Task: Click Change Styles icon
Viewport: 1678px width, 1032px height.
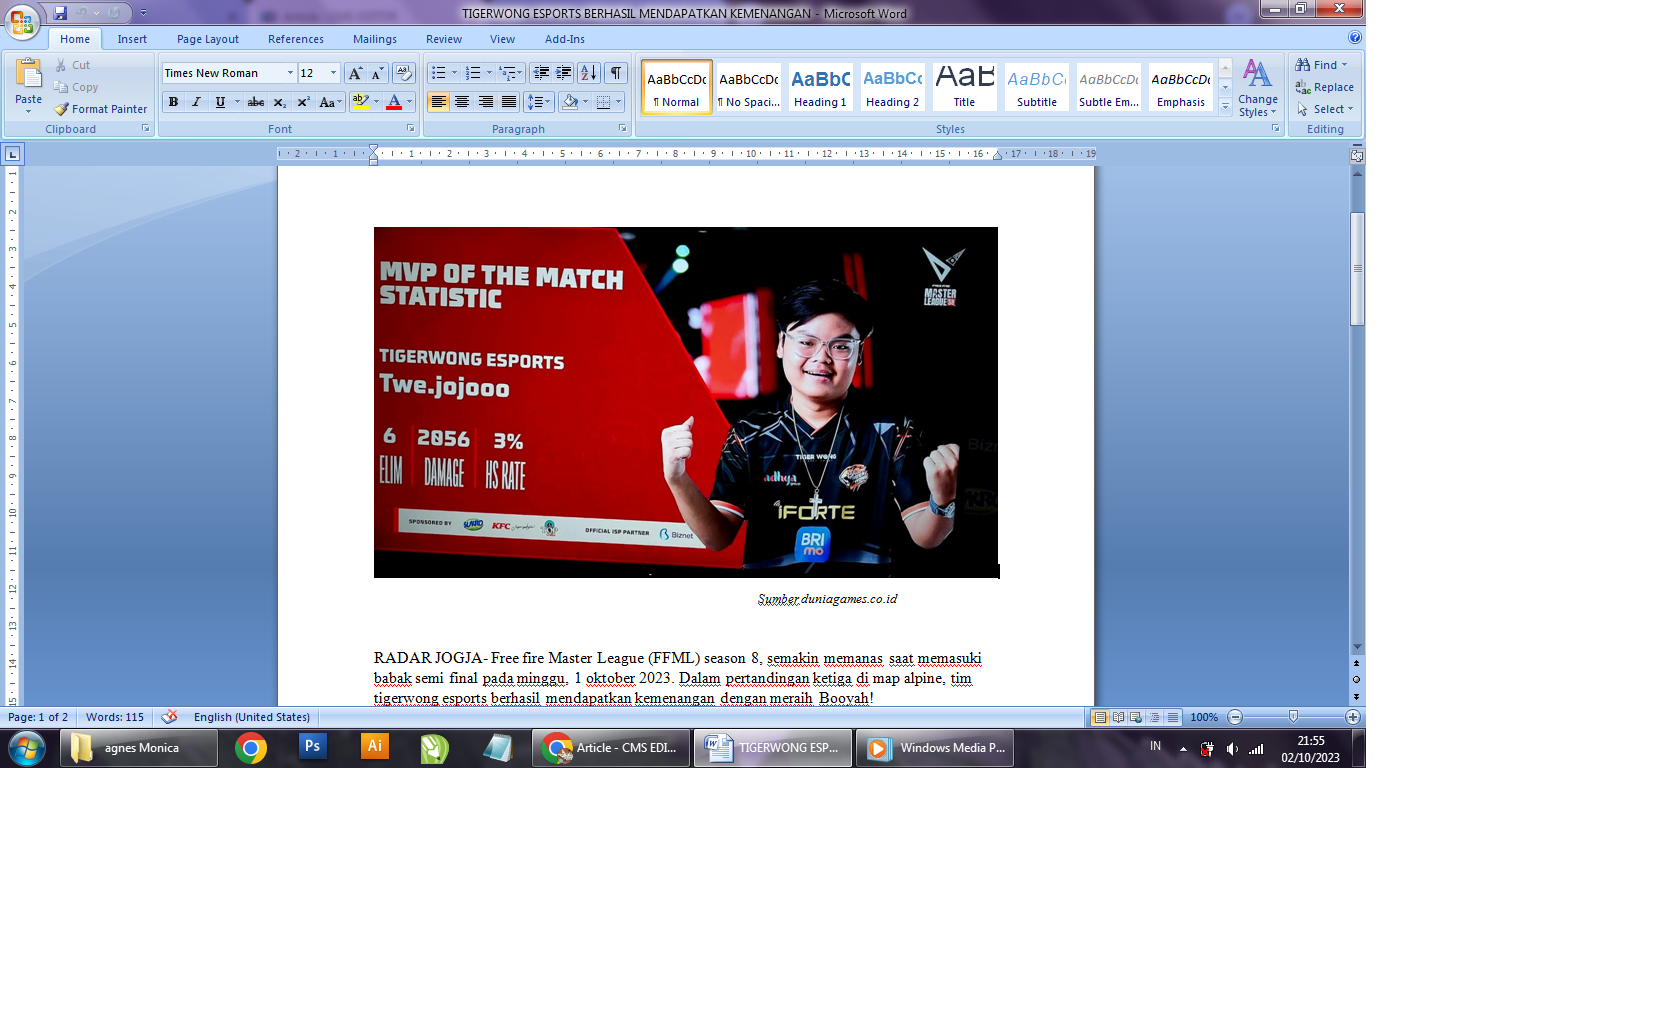Action: click(1257, 88)
